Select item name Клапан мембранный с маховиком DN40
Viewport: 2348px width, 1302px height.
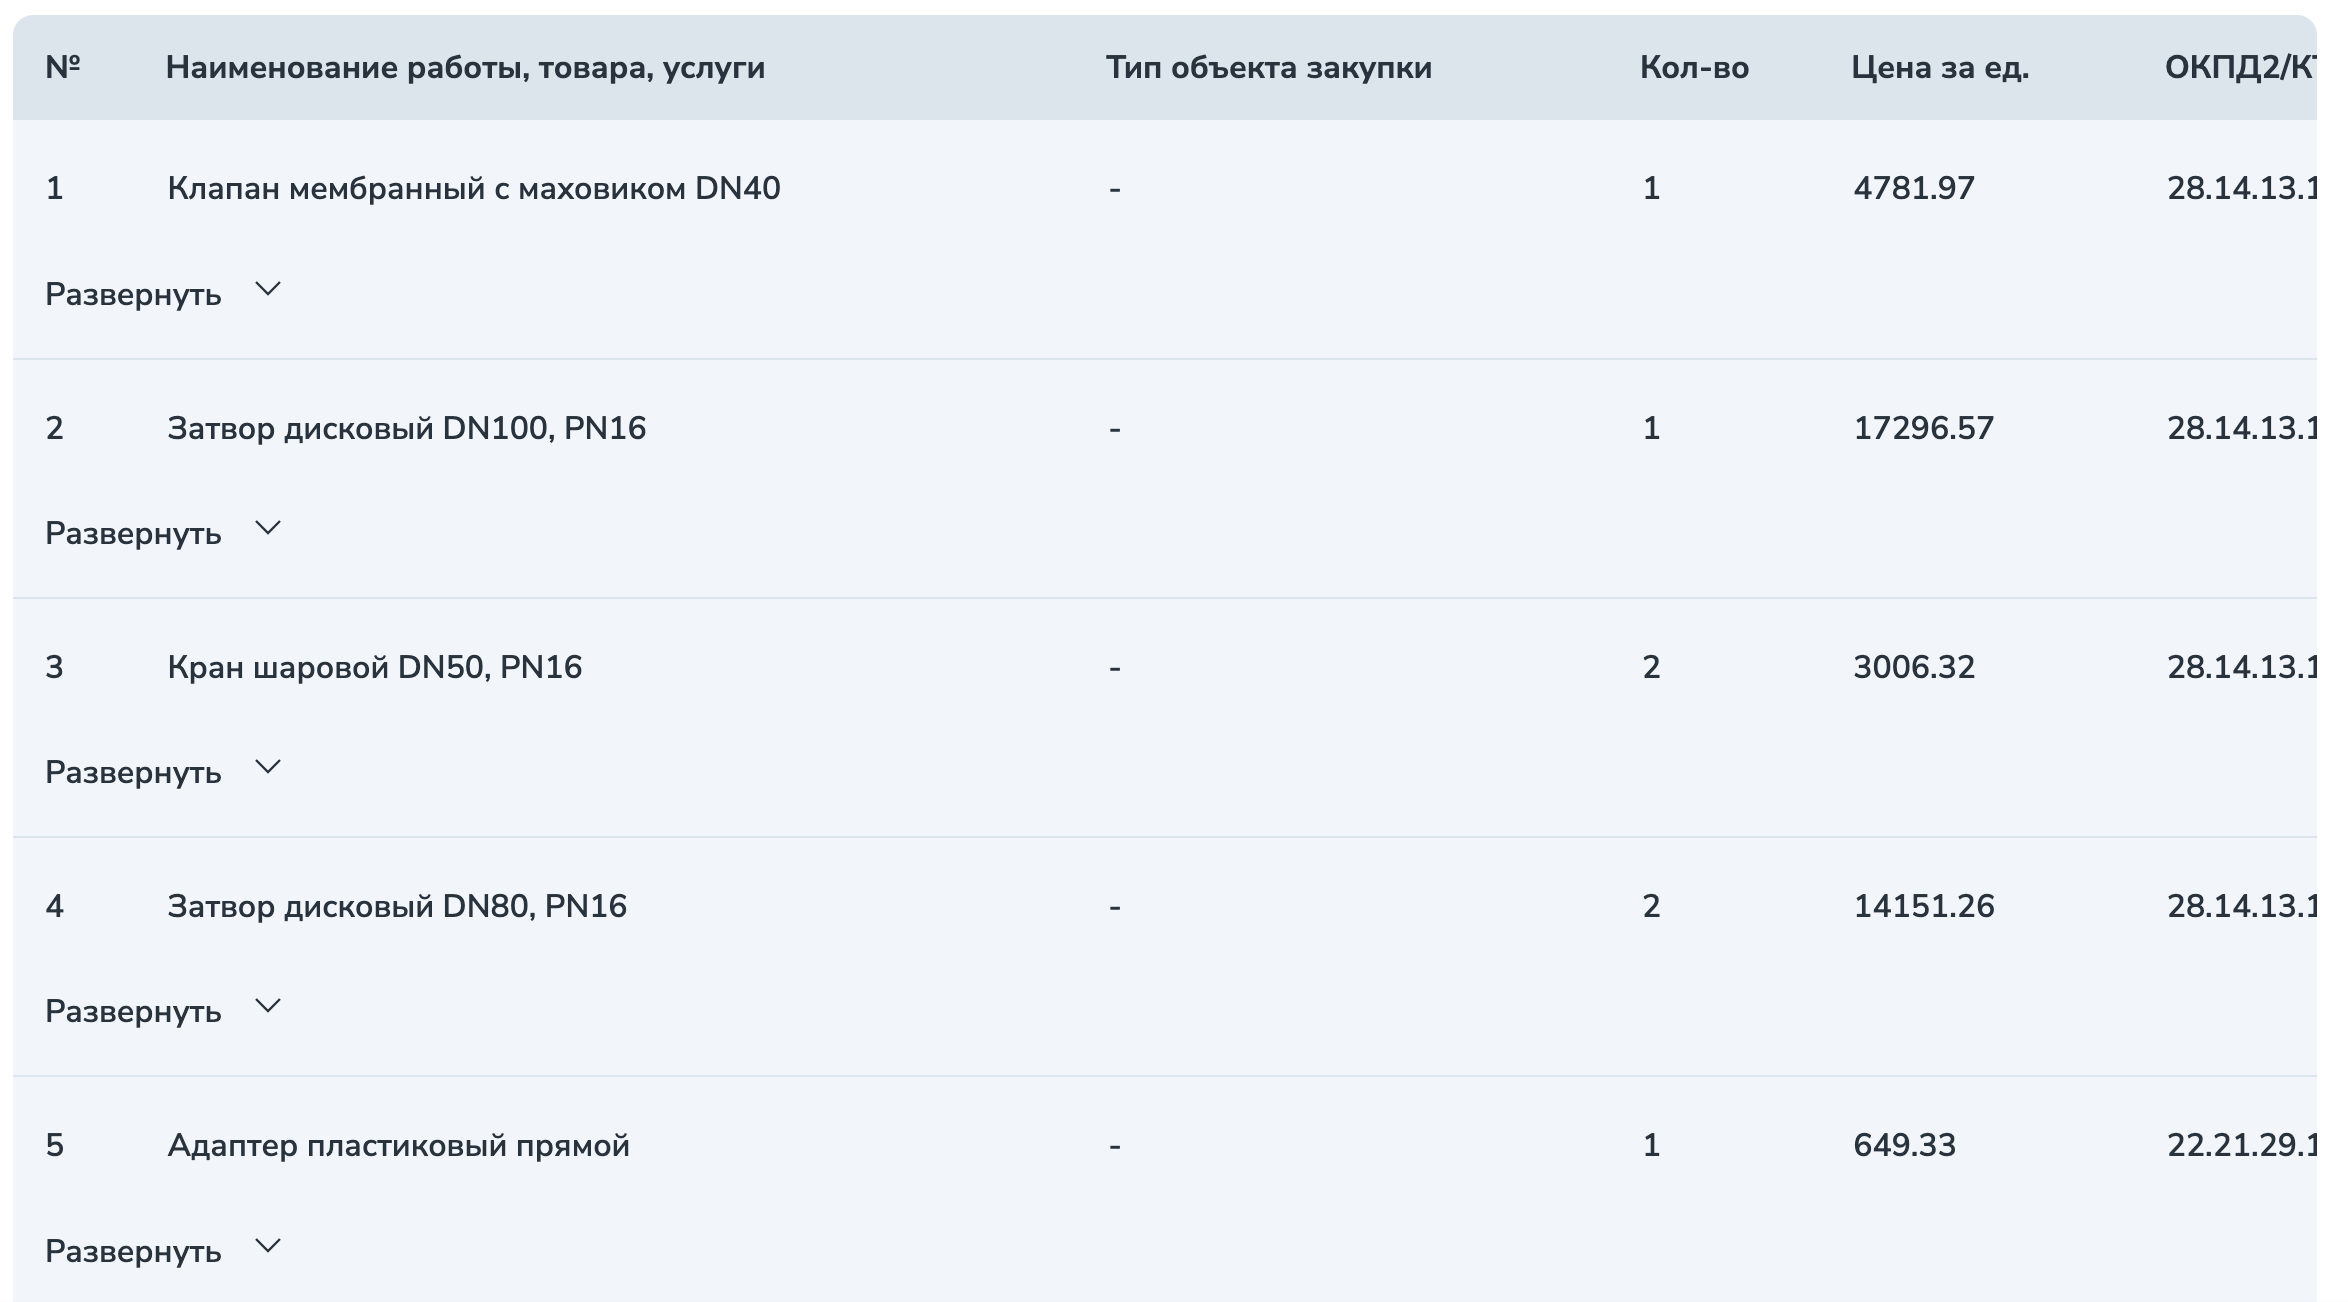[x=473, y=188]
